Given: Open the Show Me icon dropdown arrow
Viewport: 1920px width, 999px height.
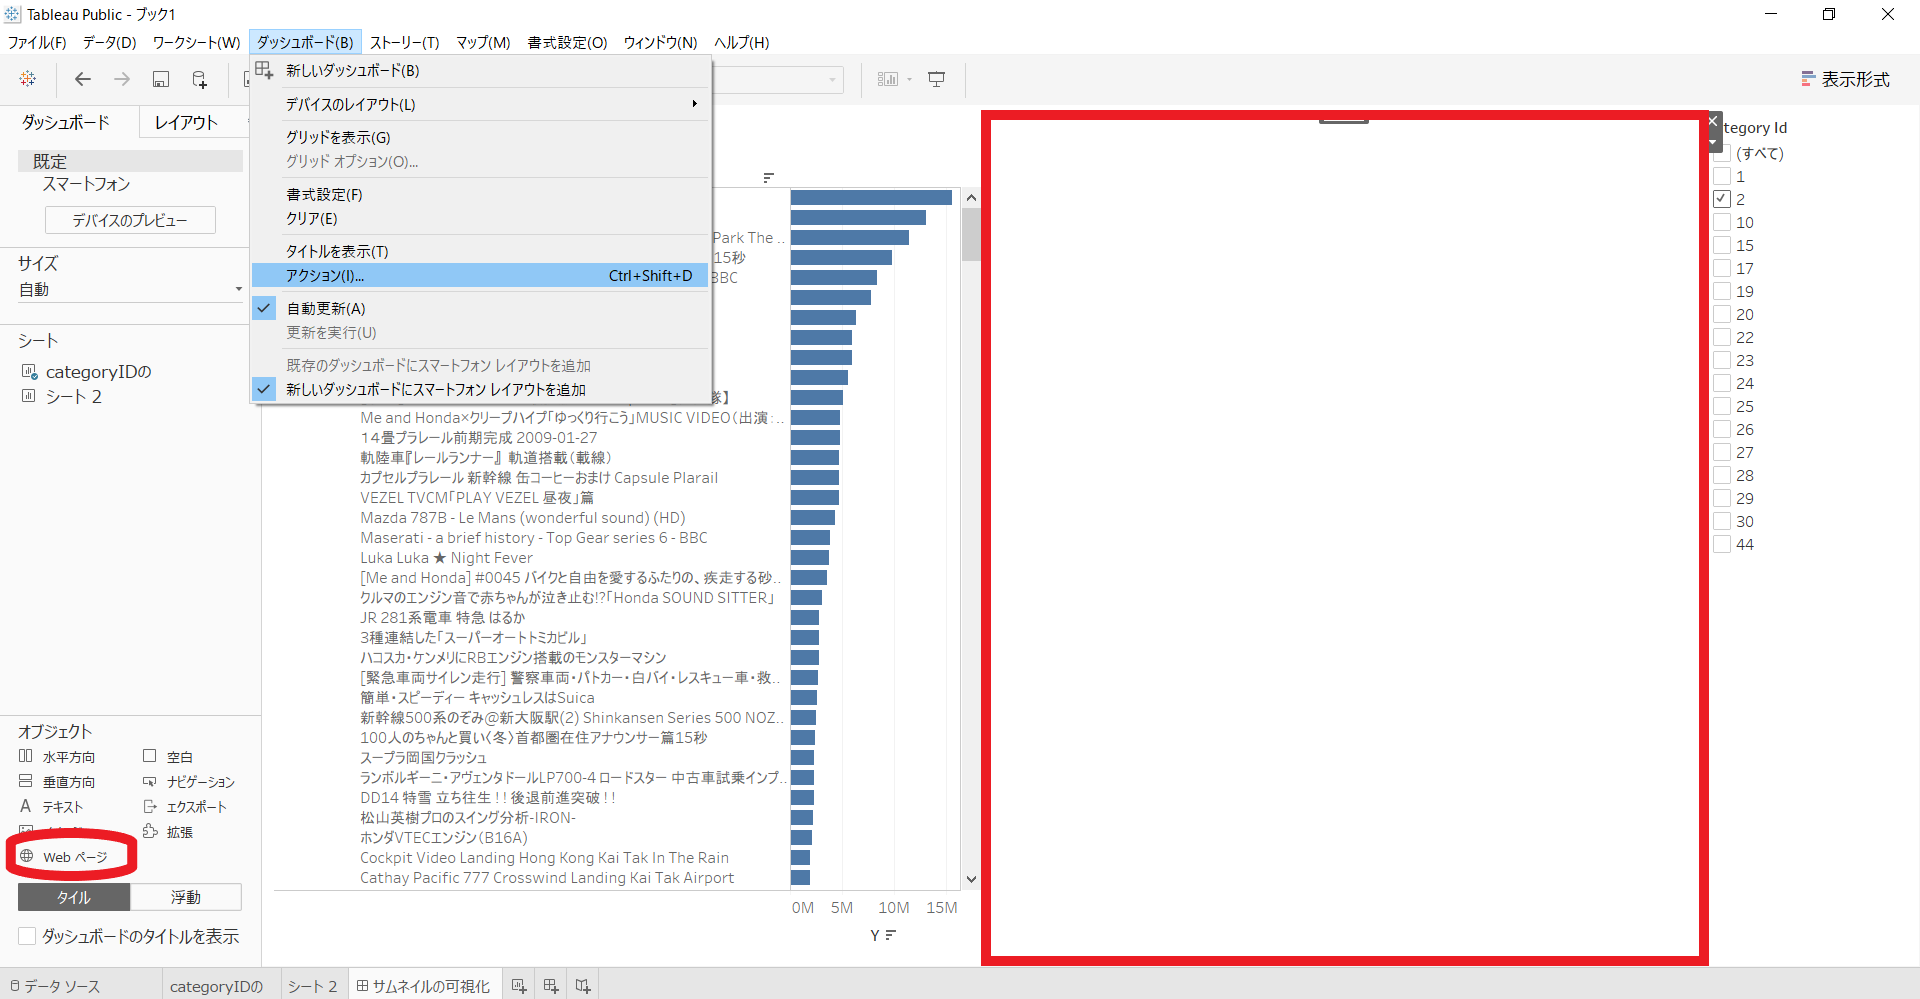Looking at the screenshot, I should [x=910, y=79].
